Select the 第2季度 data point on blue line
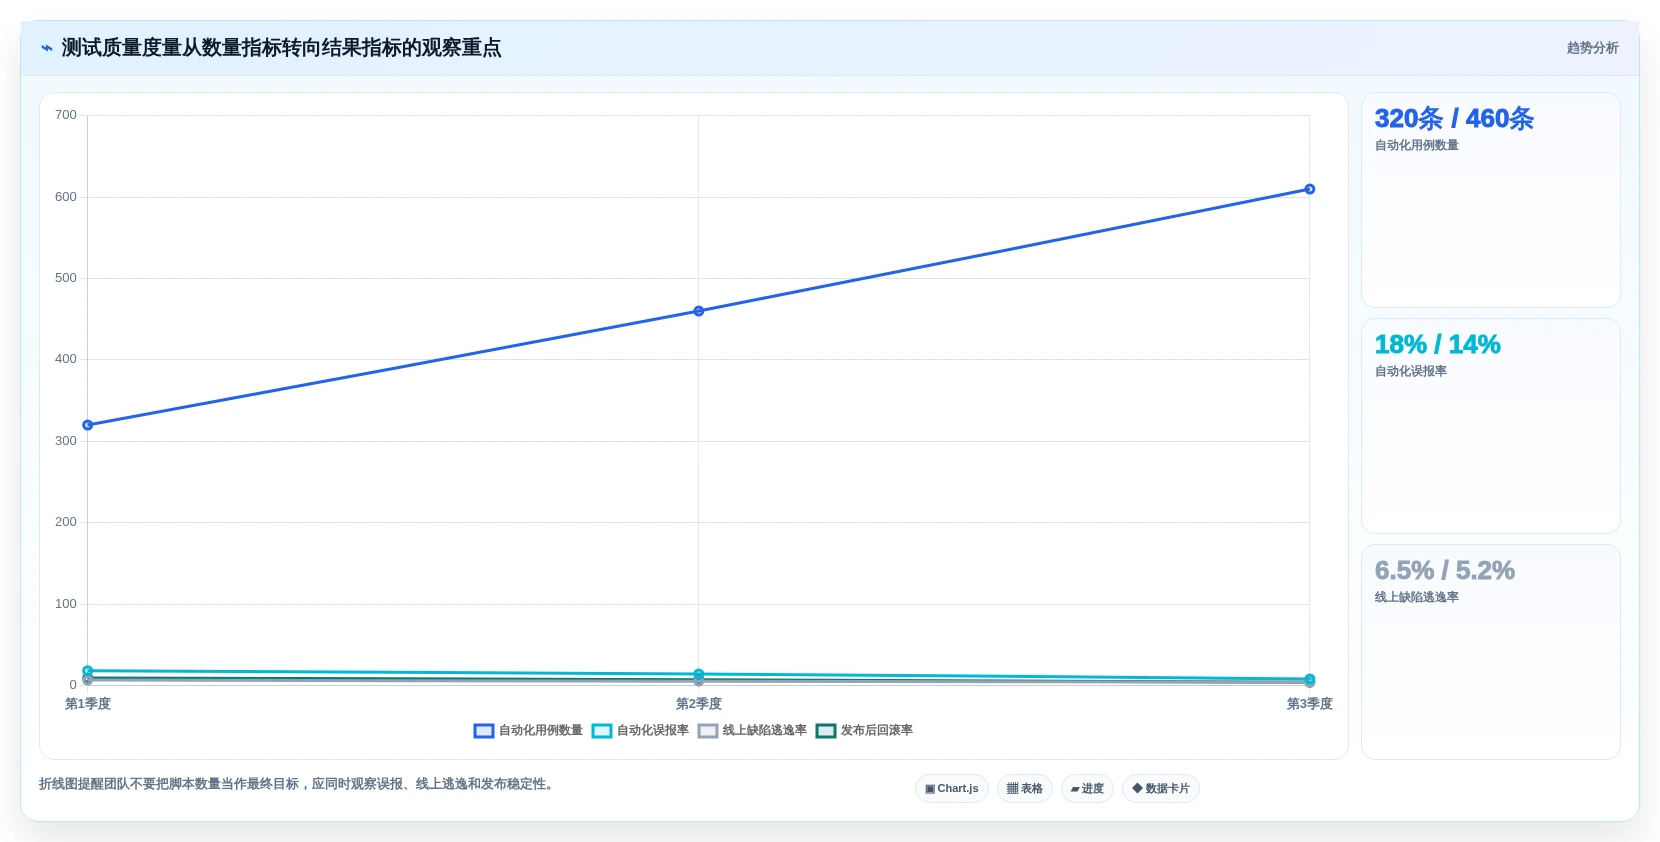The height and width of the screenshot is (842, 1660). pyautogui.click(x=699, y=311)
